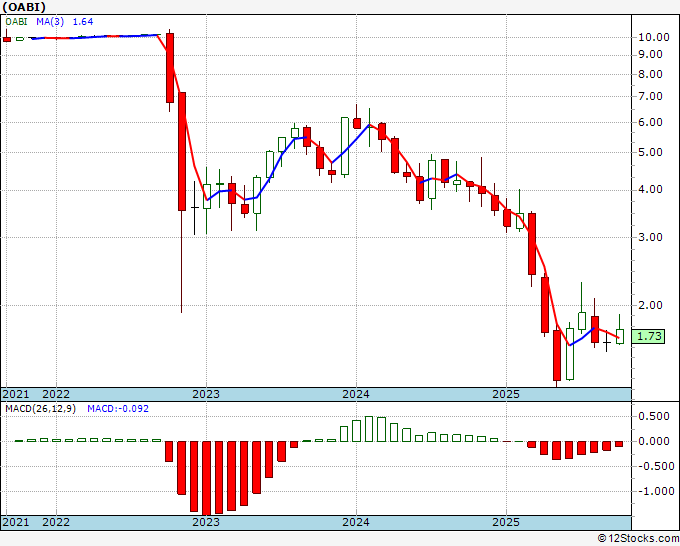This screenshot has height=546, width=680.
Task: Click 2023 on the price chart timeline
Action: [x=206, y=394]
